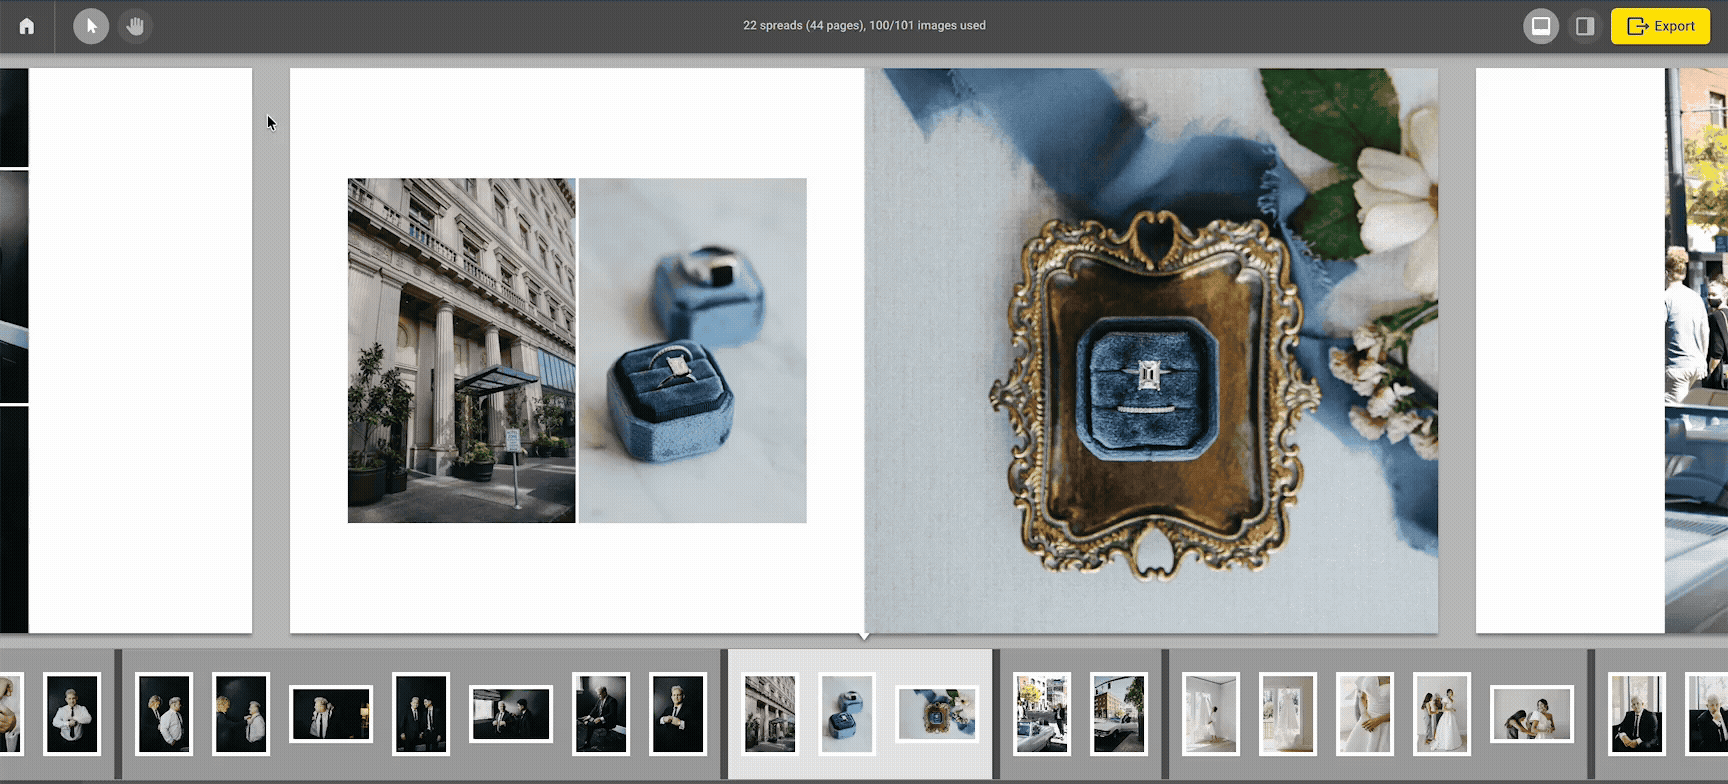Select thumbnail of bride in dress close-up
Image resolution: width=1728 pixels, height=784 pixels.
(1364, 714)
